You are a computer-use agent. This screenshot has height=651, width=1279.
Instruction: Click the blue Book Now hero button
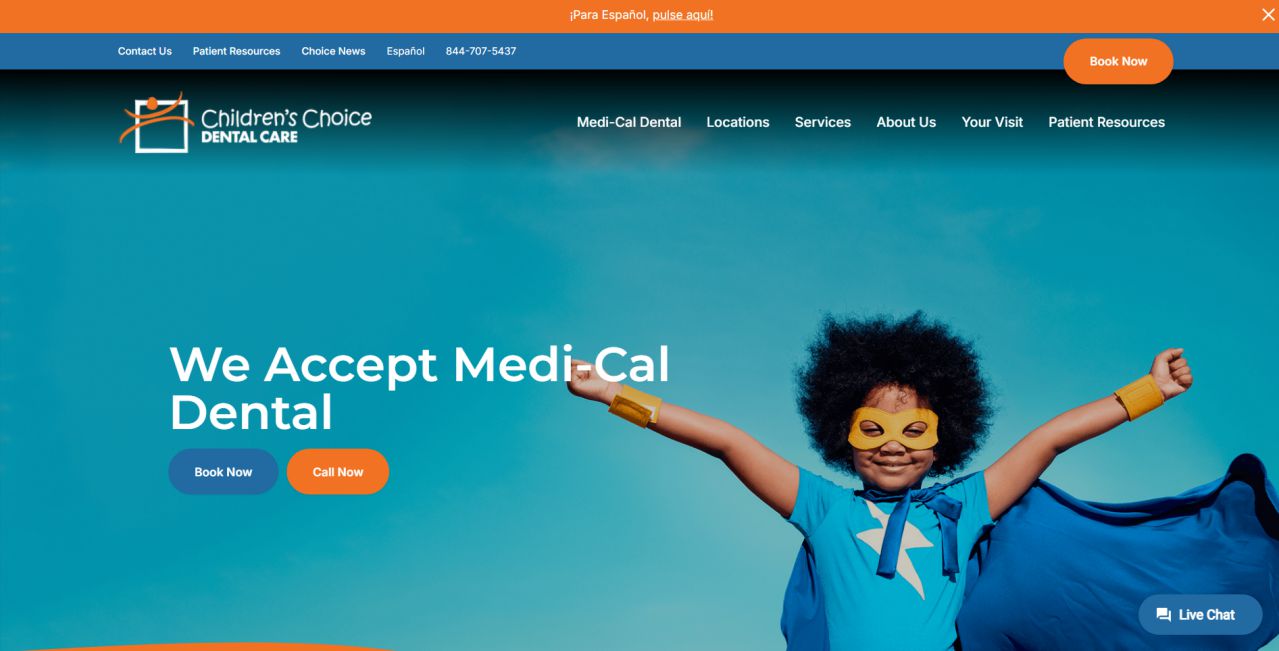coord(223,472)
